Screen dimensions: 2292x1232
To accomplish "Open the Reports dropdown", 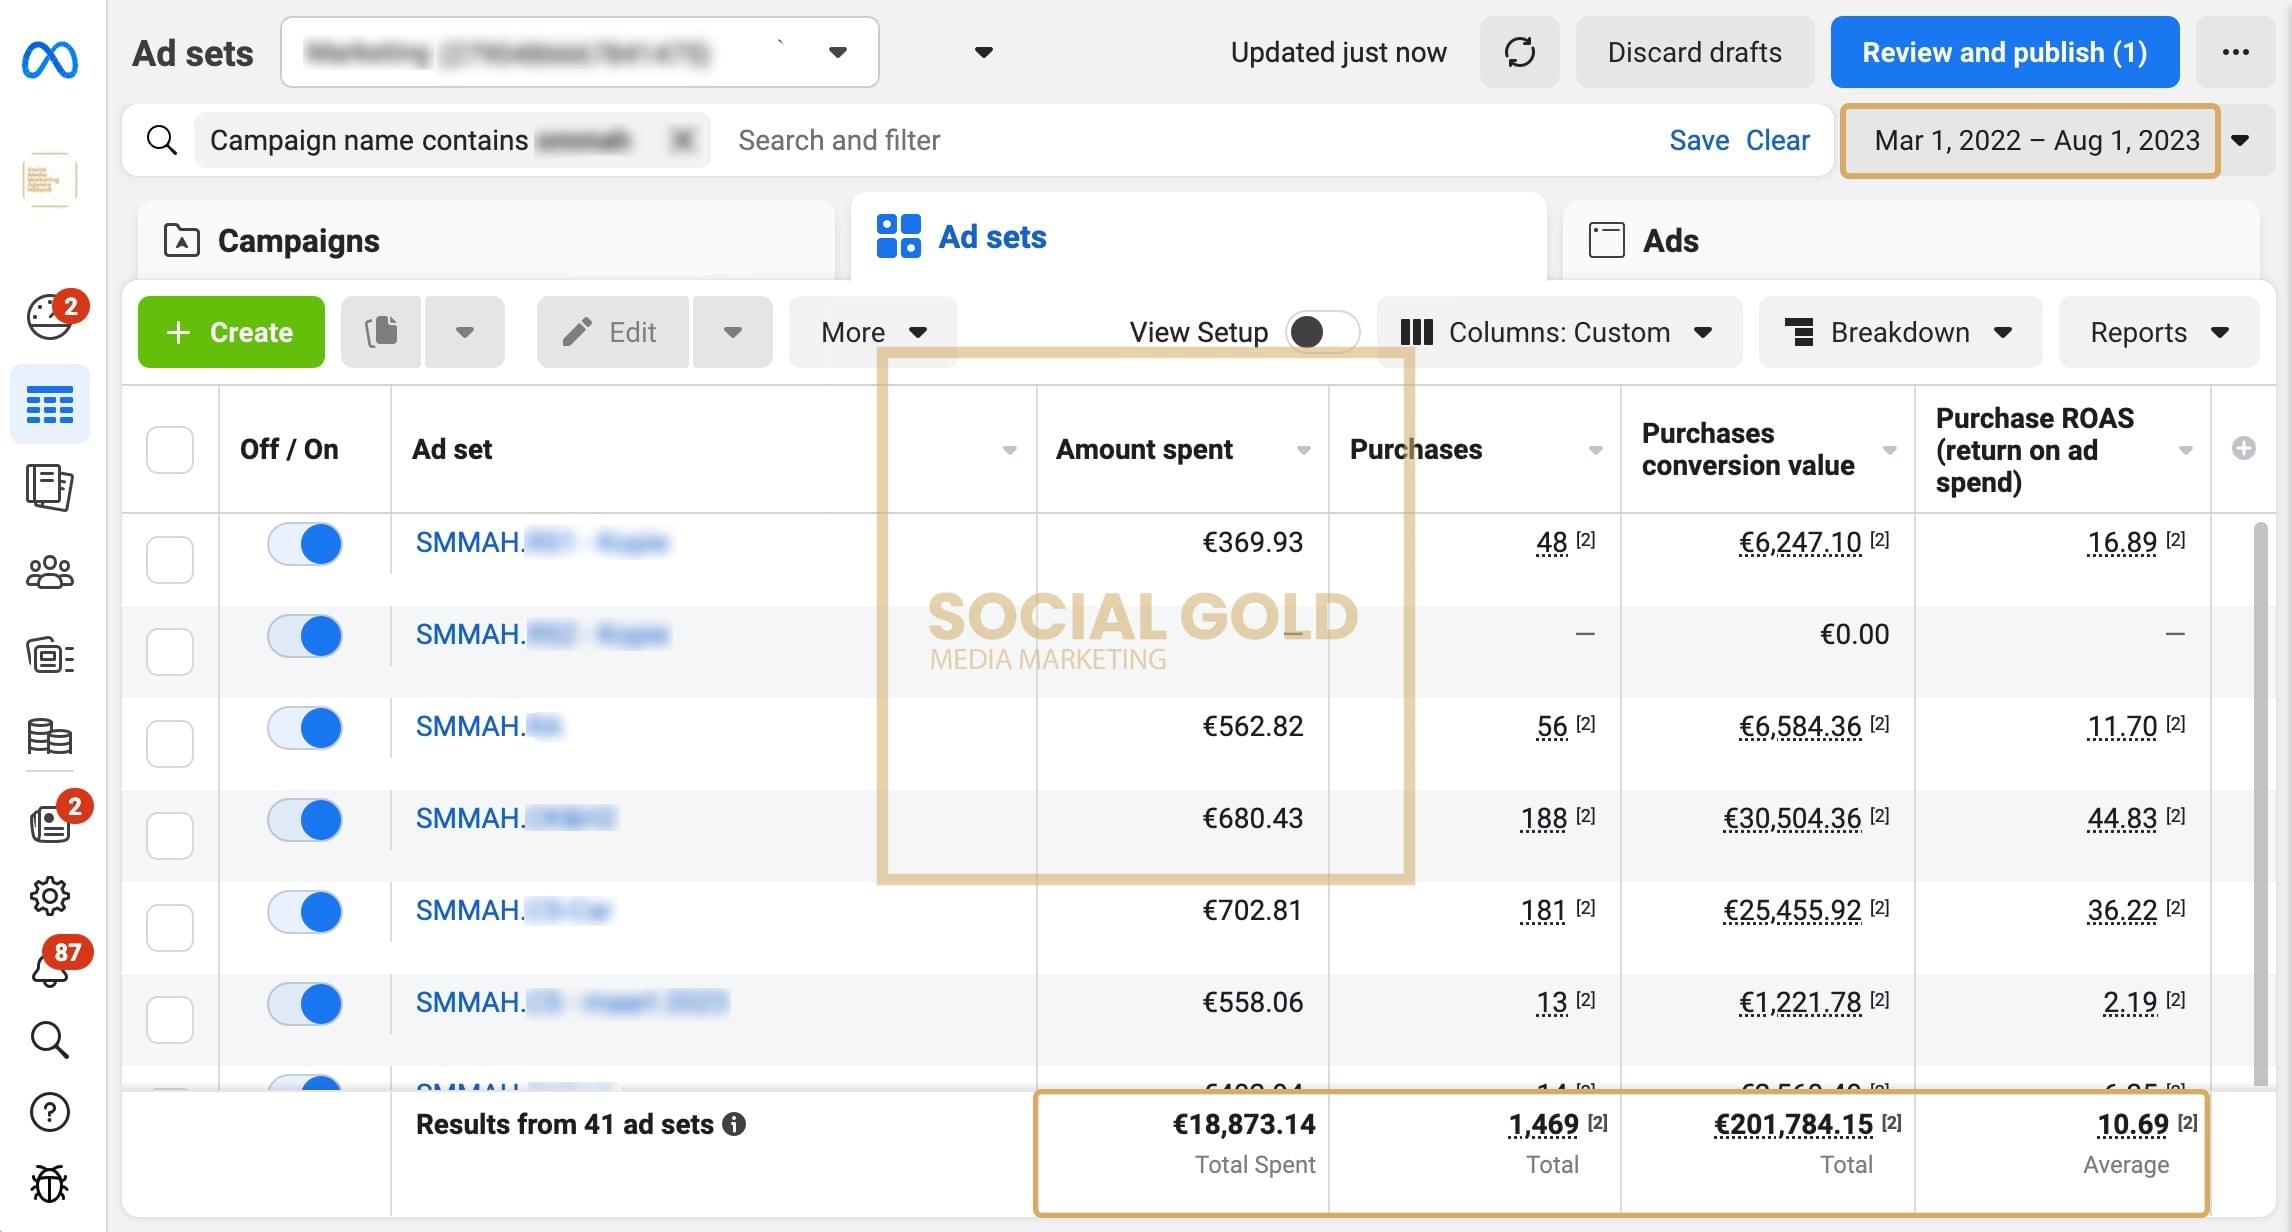I will (2159, 332).
